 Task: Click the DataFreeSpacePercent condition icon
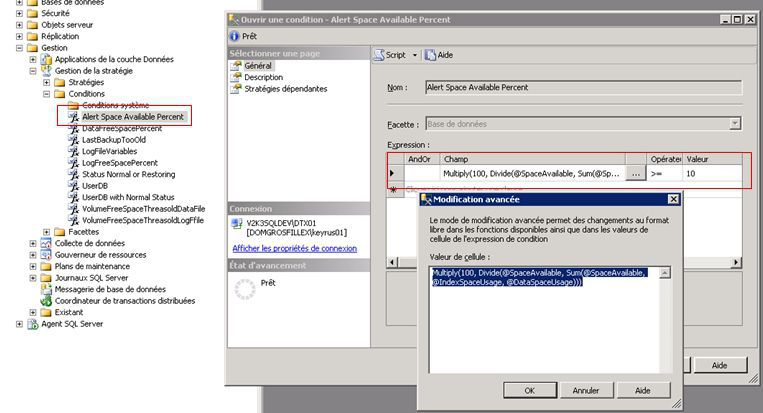point(73,129)
